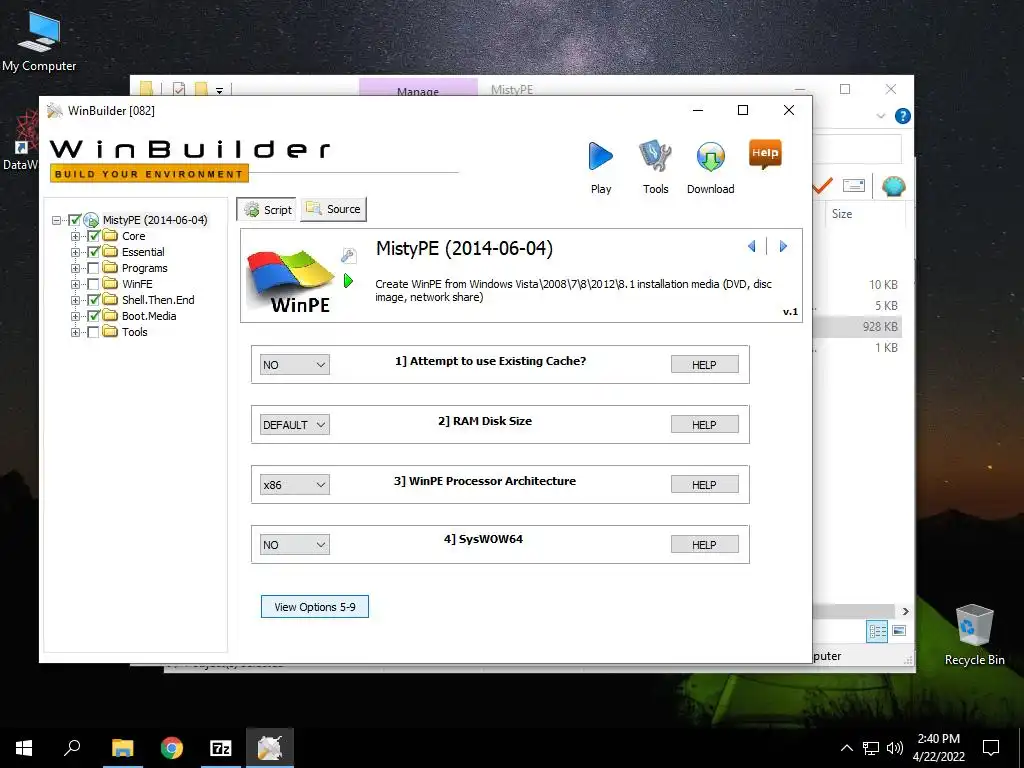
Task: Click HELP for SysWOW64 option
Action: (705, 545)
